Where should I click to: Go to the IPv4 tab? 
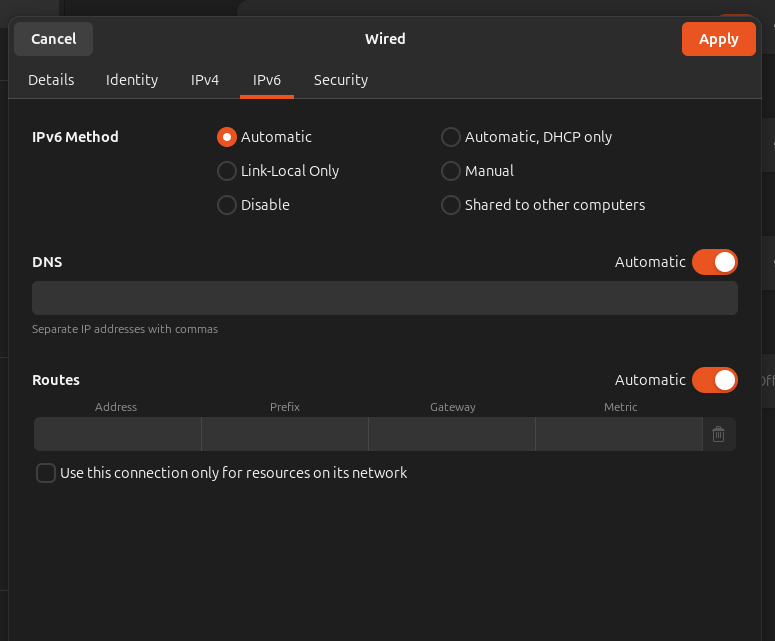click(x=205, y=80)
